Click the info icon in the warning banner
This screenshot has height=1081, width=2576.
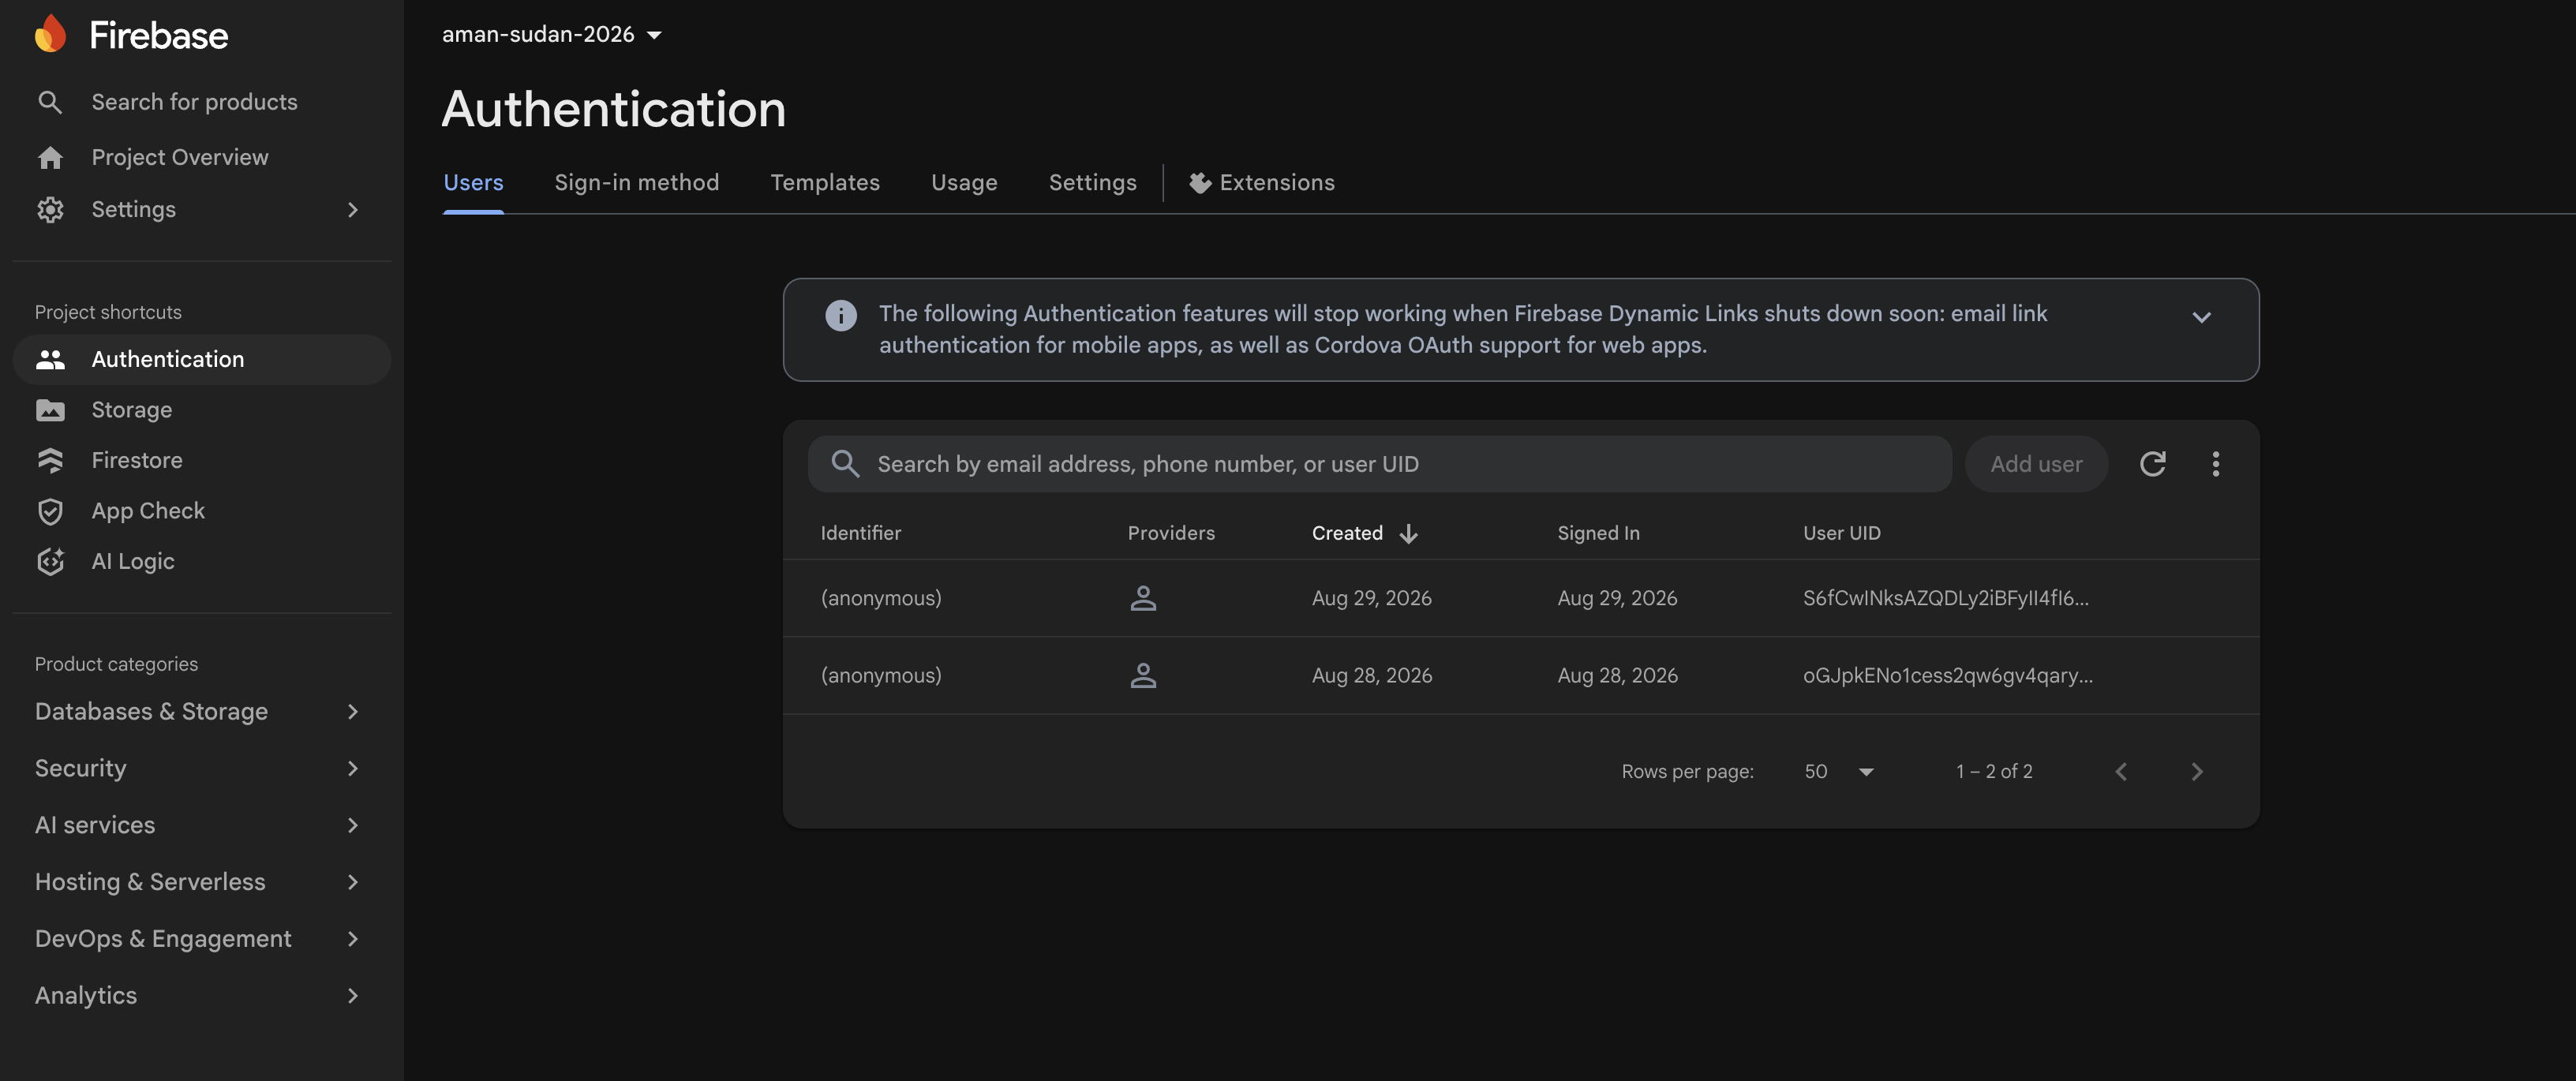841,315
